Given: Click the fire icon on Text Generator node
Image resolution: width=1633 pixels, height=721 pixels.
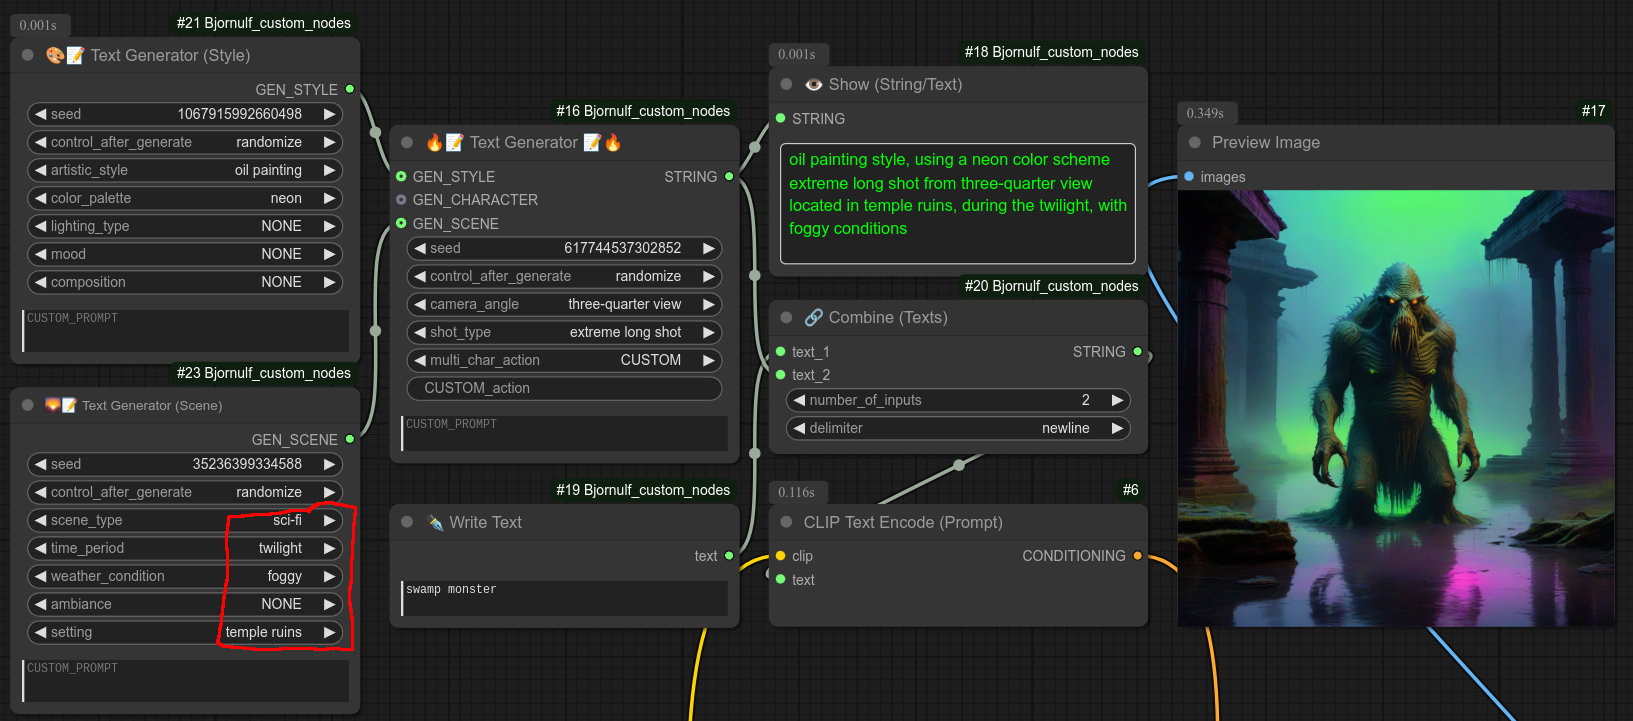Looking at the screenshot, I should click(x=434, y=143).
